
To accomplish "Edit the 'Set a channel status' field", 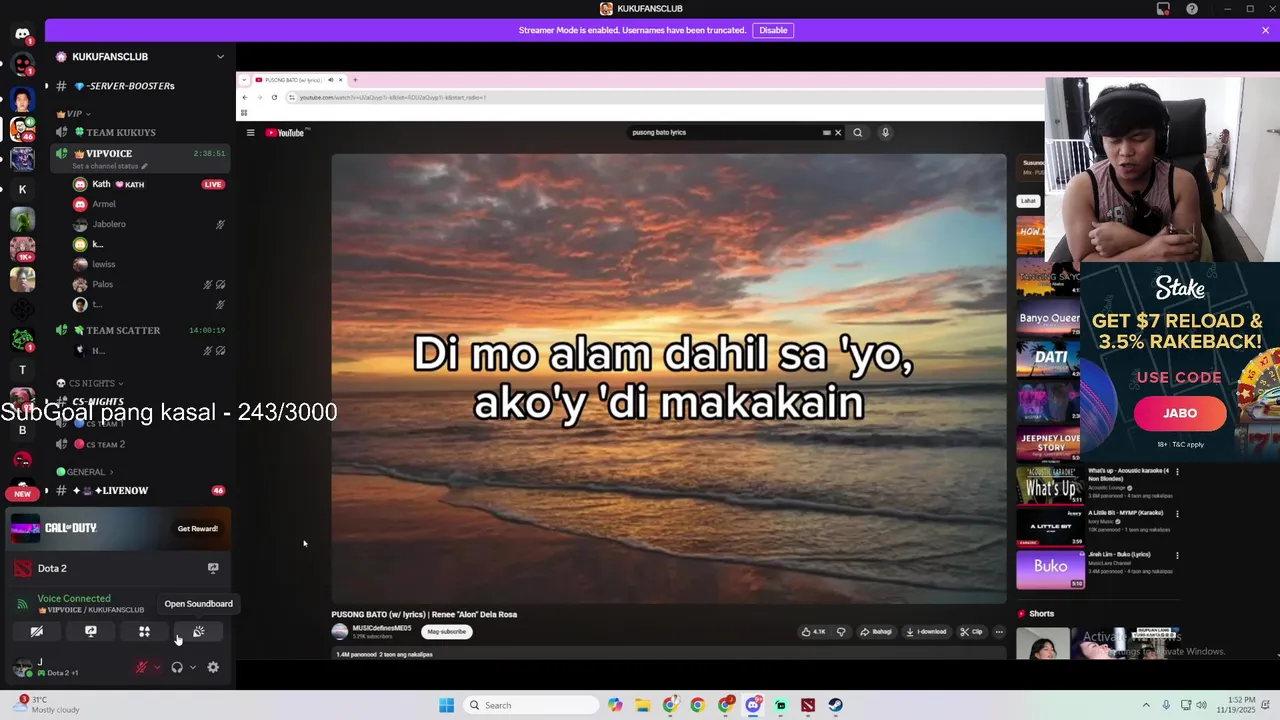I will [110, 166].
